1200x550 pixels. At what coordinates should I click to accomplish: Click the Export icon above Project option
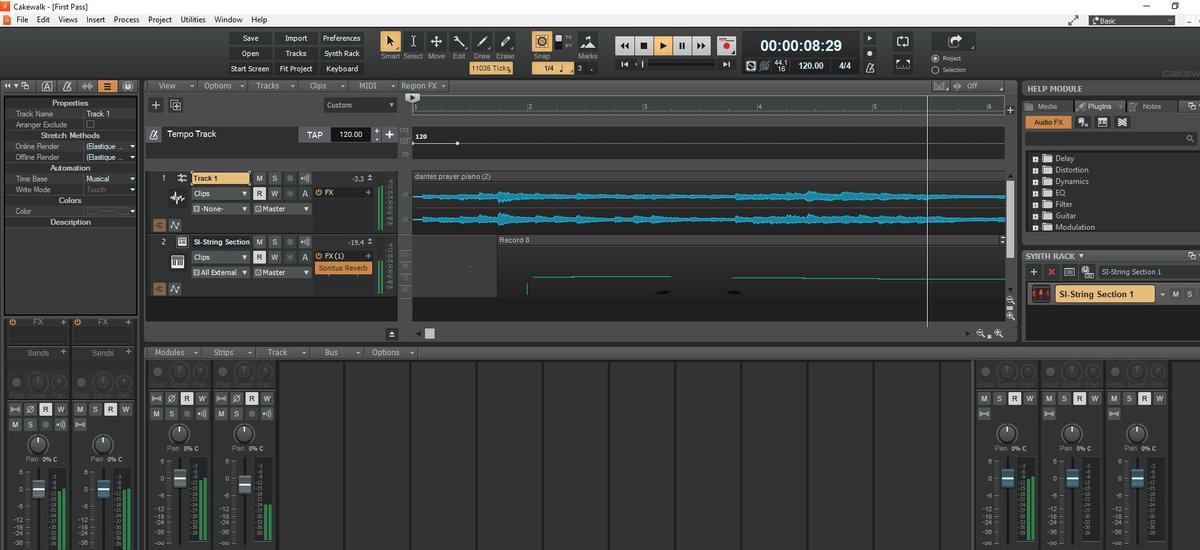point(955,41)
